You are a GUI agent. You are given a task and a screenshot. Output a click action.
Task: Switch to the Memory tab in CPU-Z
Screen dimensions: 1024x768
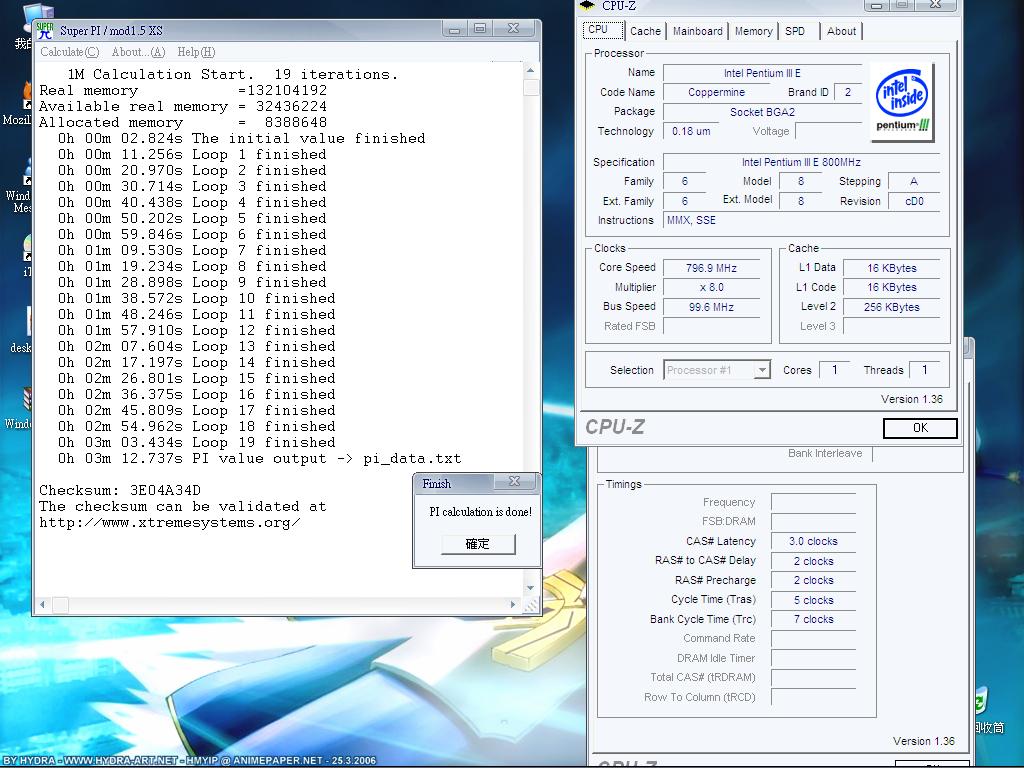coord(753,31)
